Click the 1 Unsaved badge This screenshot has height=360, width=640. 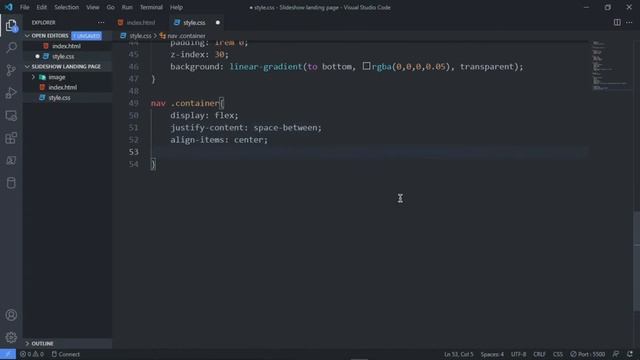click(x=87, y=36)
